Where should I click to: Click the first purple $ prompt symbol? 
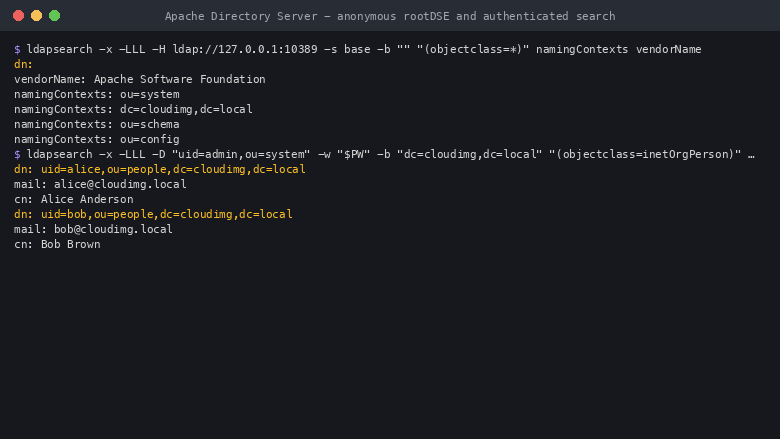(x=17, y=49)
